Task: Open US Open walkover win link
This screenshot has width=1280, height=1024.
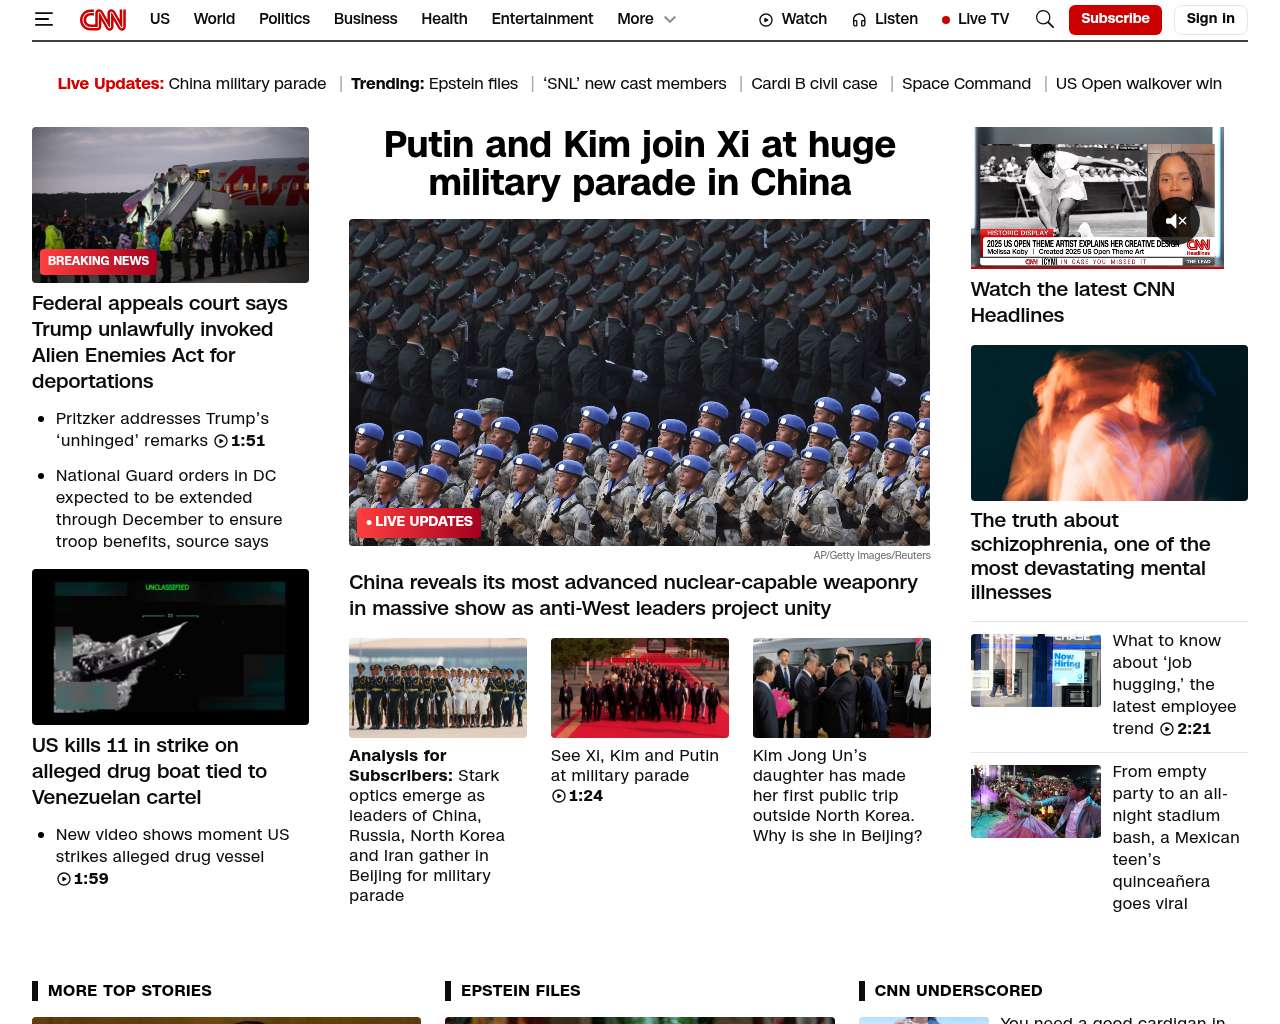Action: point(1139,84)
